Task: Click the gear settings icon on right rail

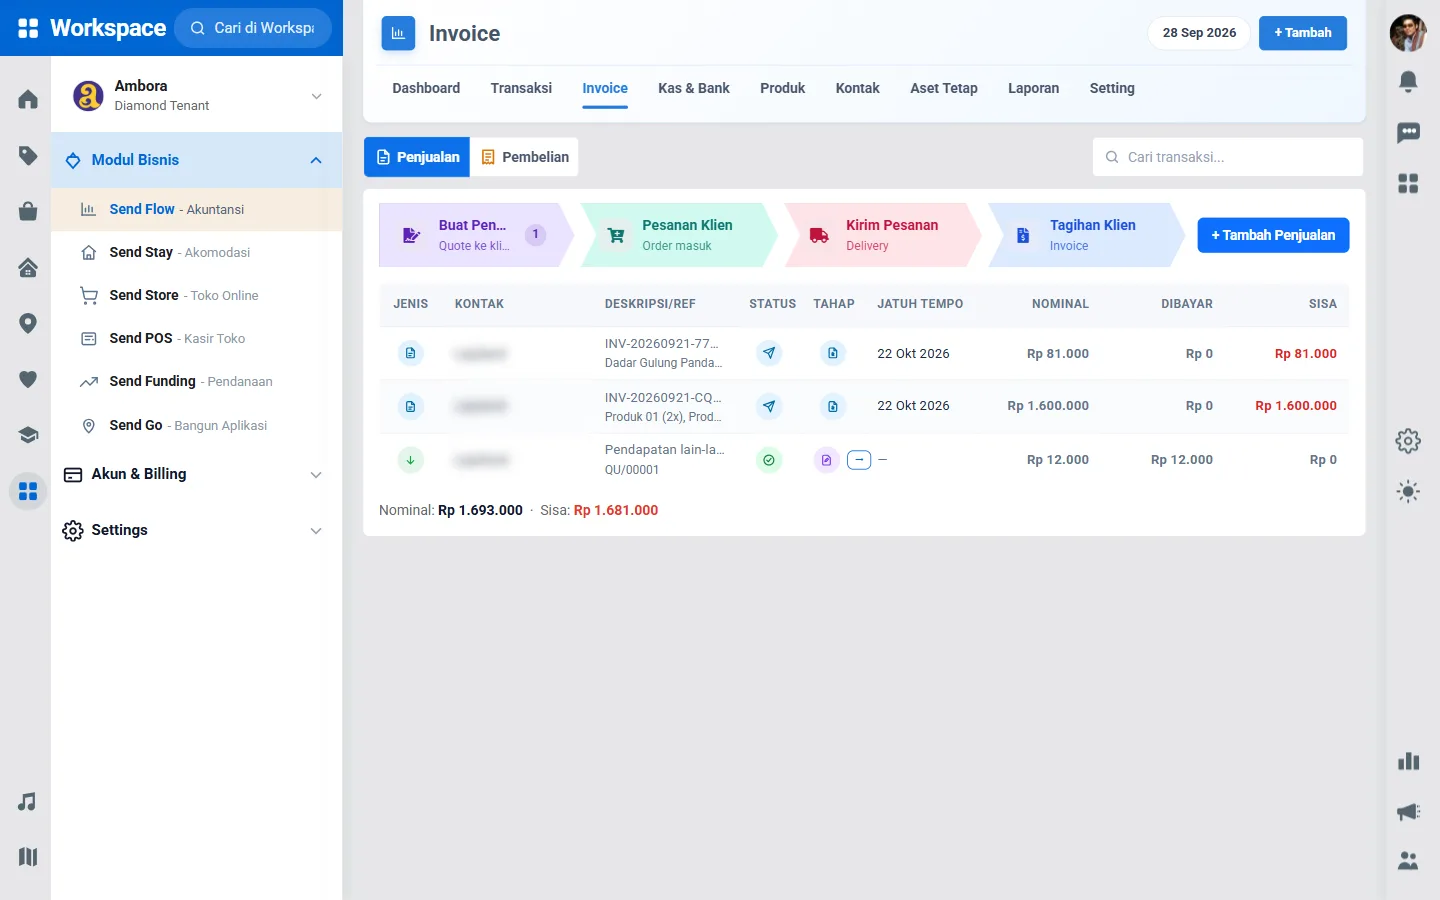Action: tap(1408, 440)
